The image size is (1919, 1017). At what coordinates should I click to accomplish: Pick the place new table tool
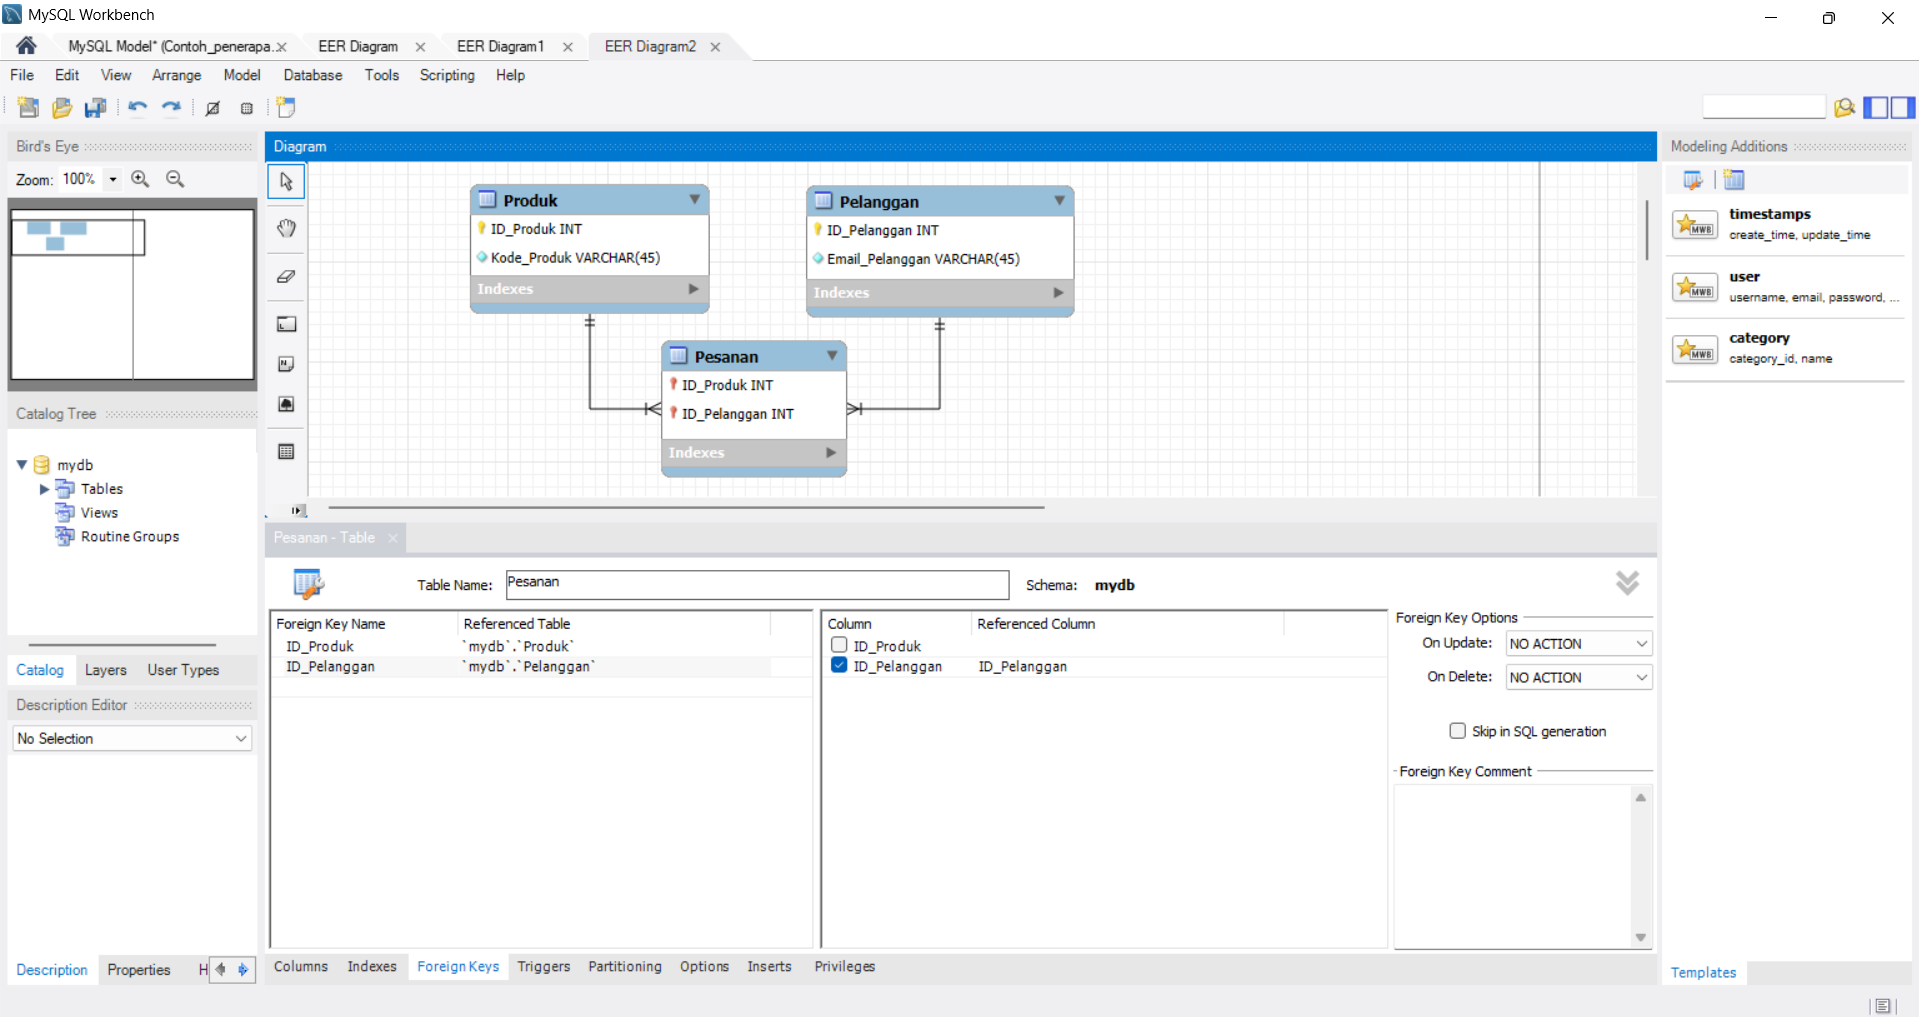pyautogui.click(x=287, y=451)
